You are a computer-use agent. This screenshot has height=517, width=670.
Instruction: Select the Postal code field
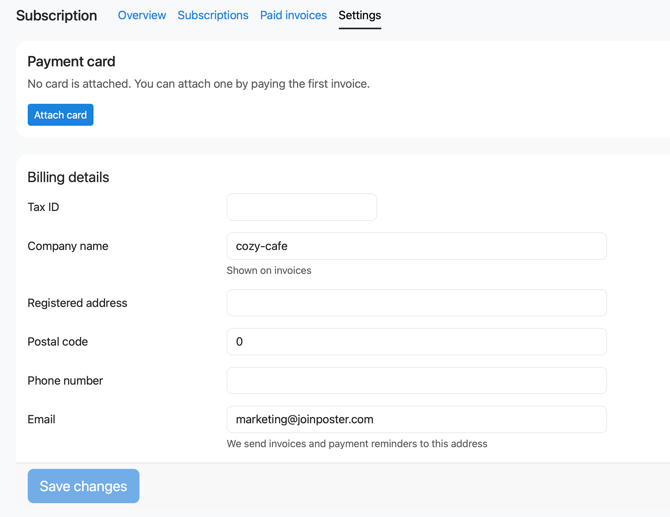coord(417,342)
